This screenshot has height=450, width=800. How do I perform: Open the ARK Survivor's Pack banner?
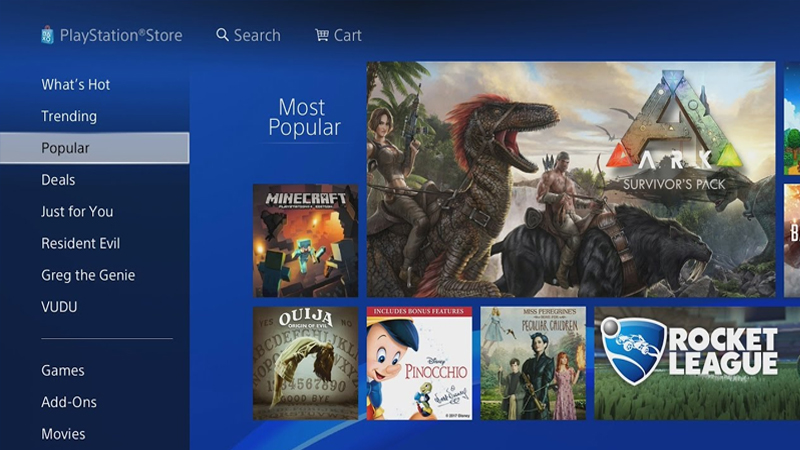point(571,179)
